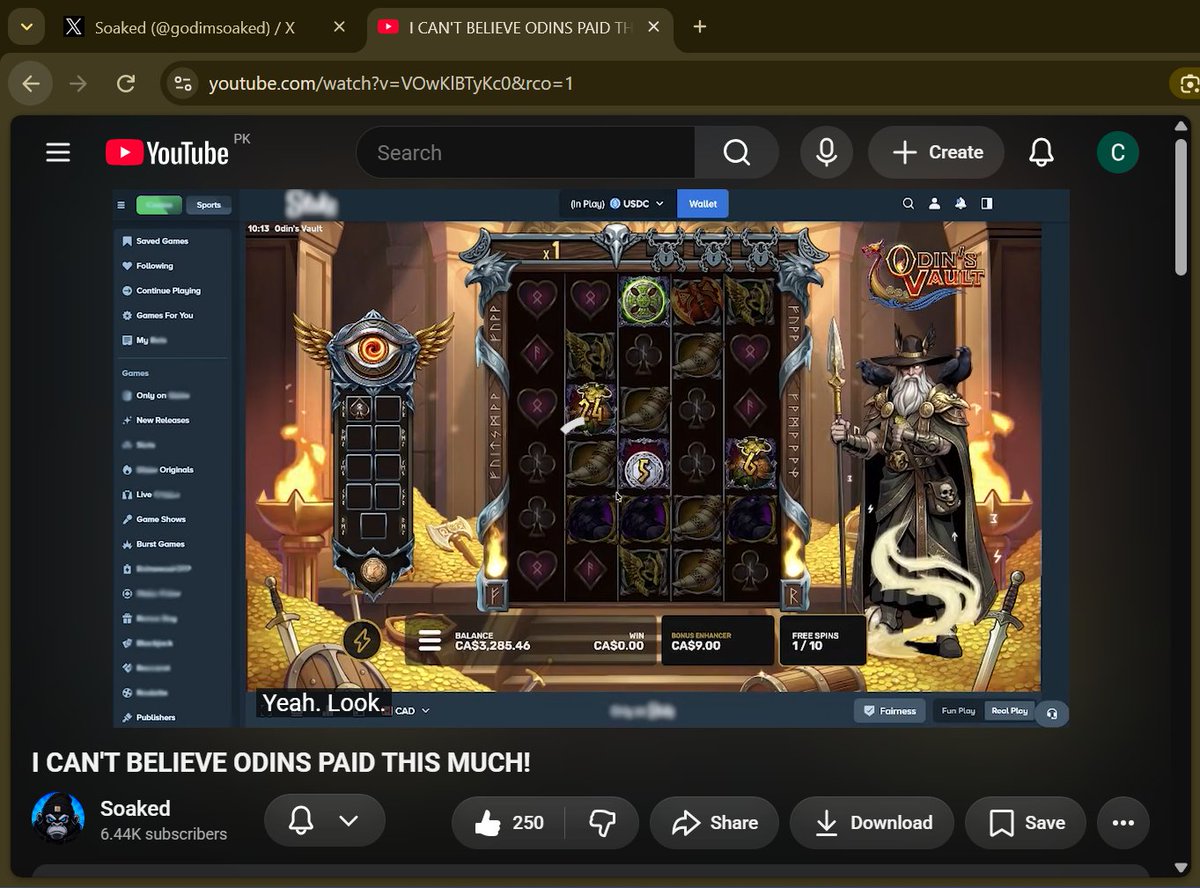Open the tab search dropdown arrow
The image size is (1200, 888).
pos(25,27)
